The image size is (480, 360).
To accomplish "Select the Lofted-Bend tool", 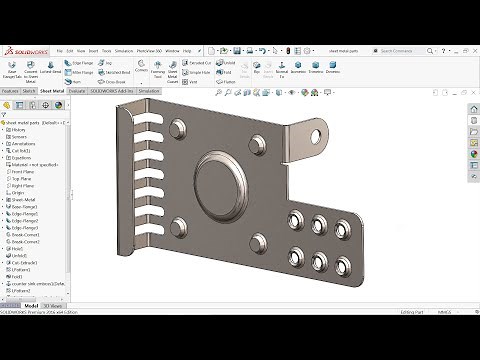I will (50, 67).
